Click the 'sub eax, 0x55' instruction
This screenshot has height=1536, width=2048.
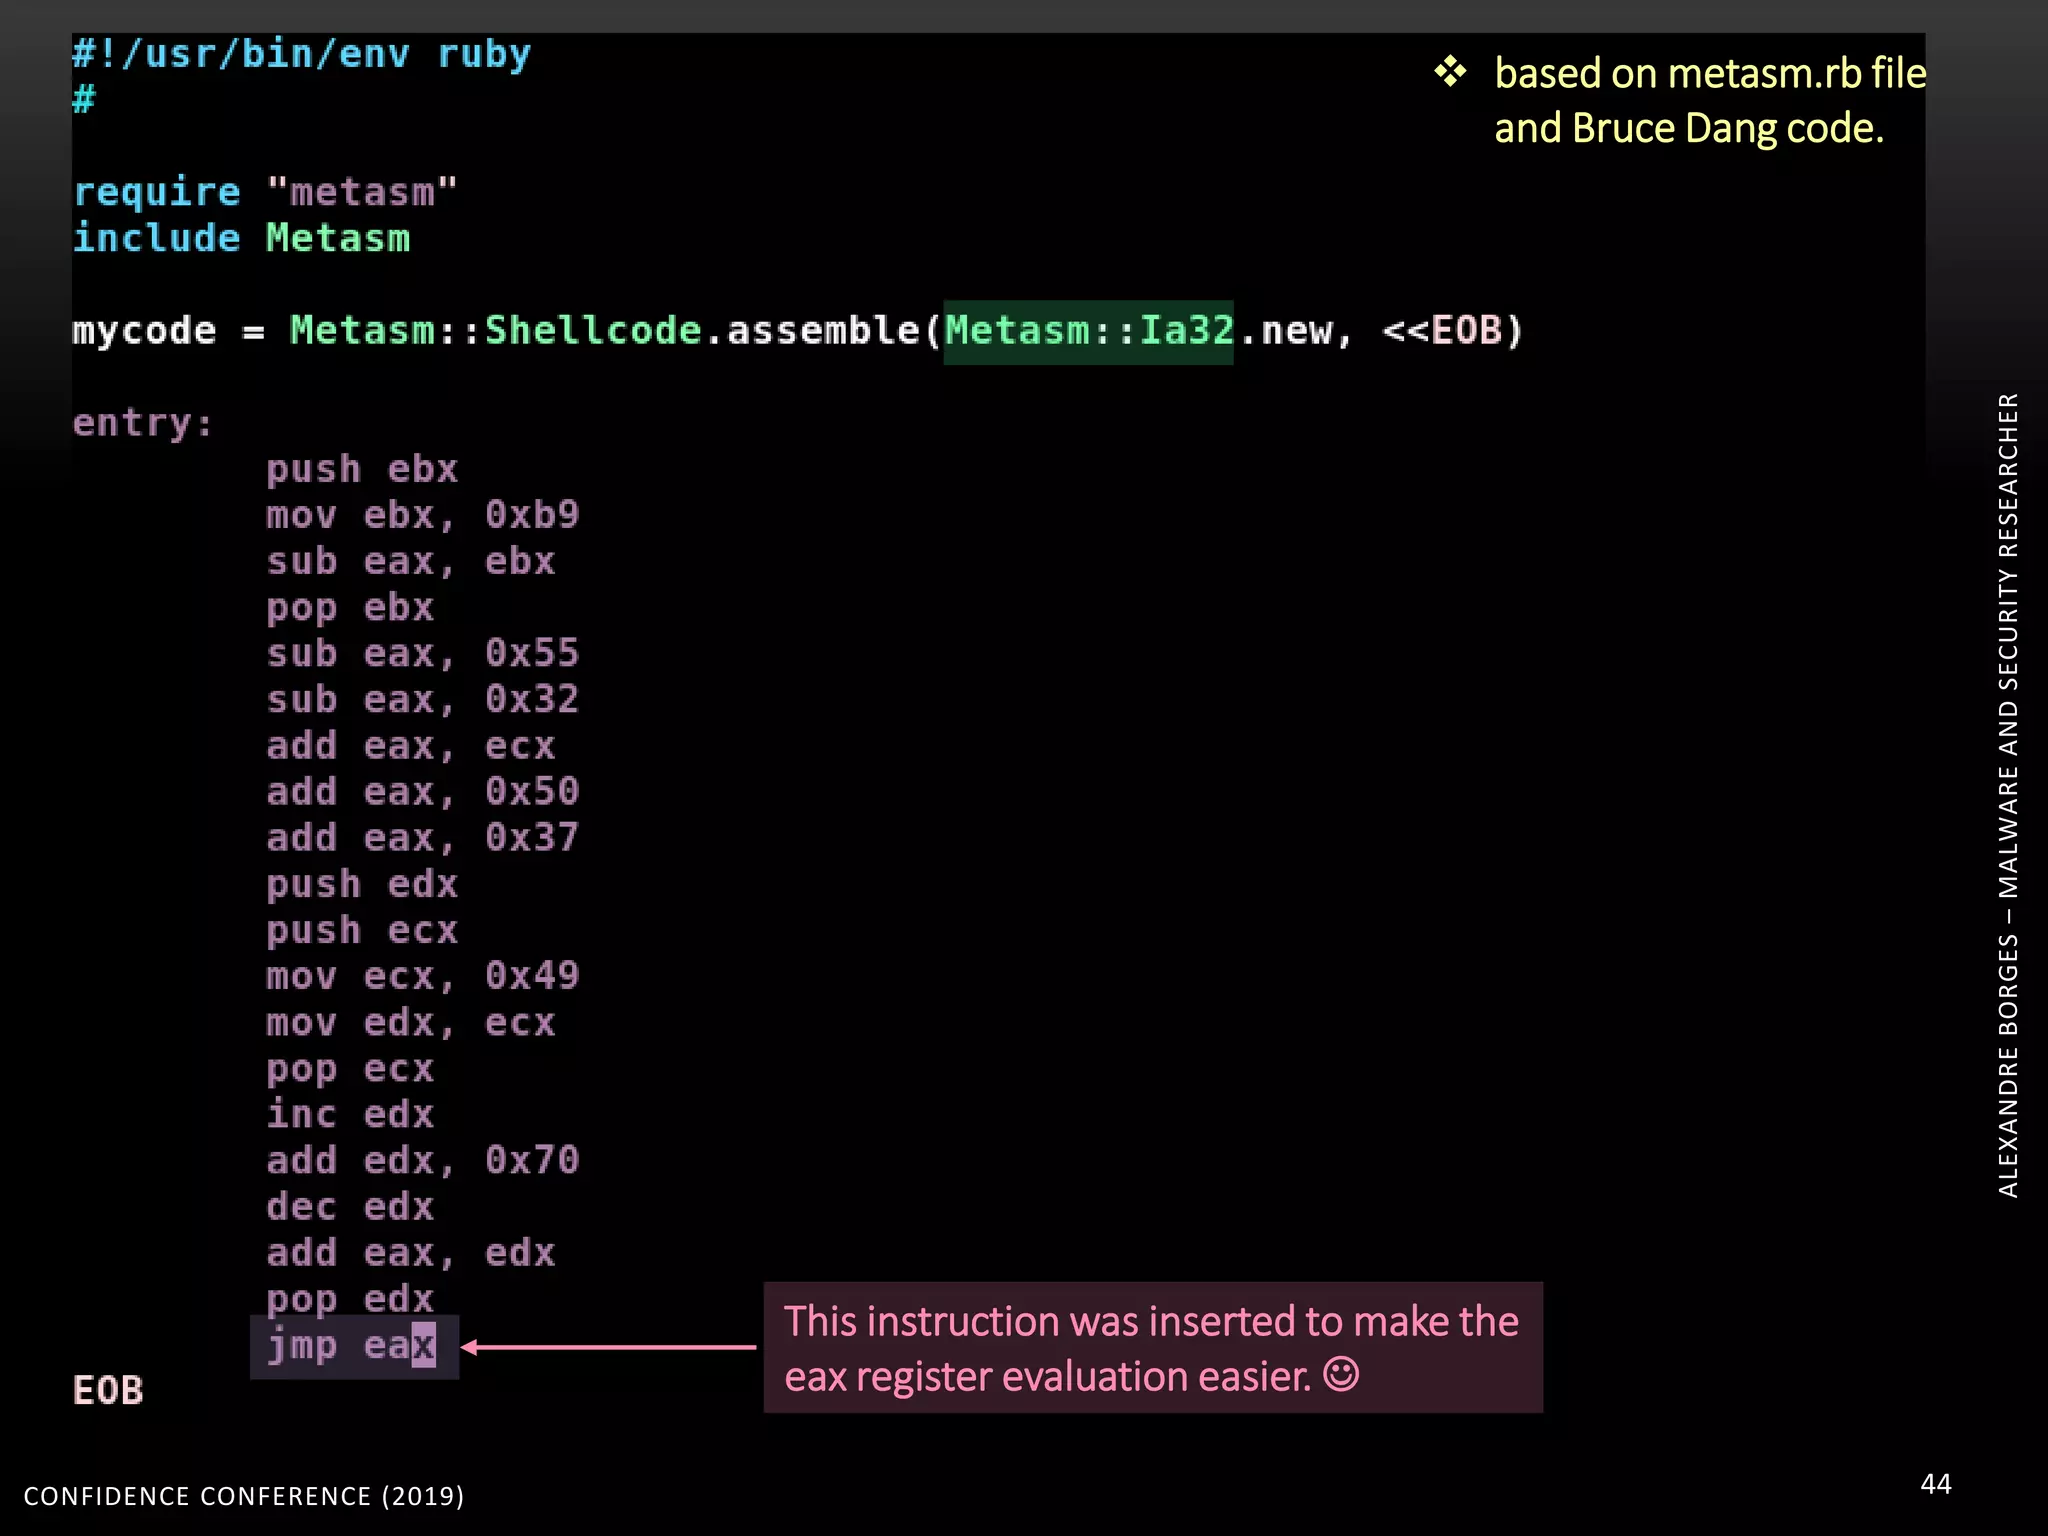click(422, 653)
